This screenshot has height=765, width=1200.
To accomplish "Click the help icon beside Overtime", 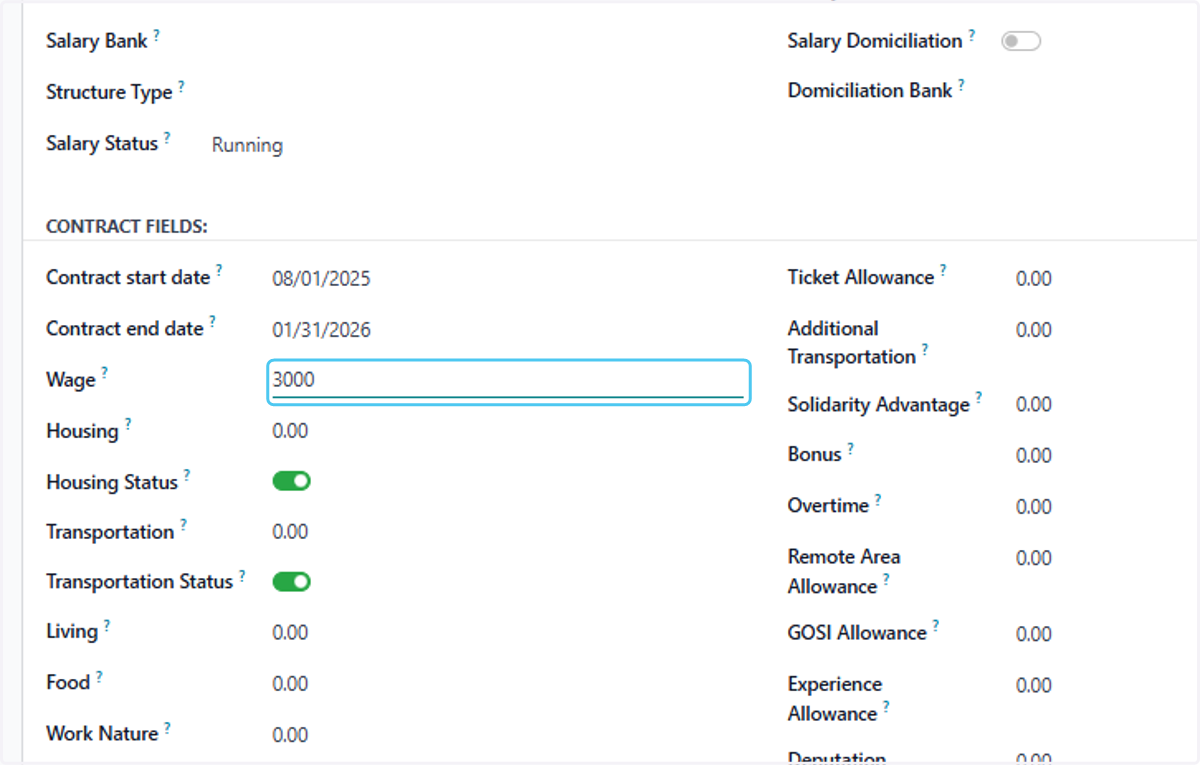I will pos(878,499).
